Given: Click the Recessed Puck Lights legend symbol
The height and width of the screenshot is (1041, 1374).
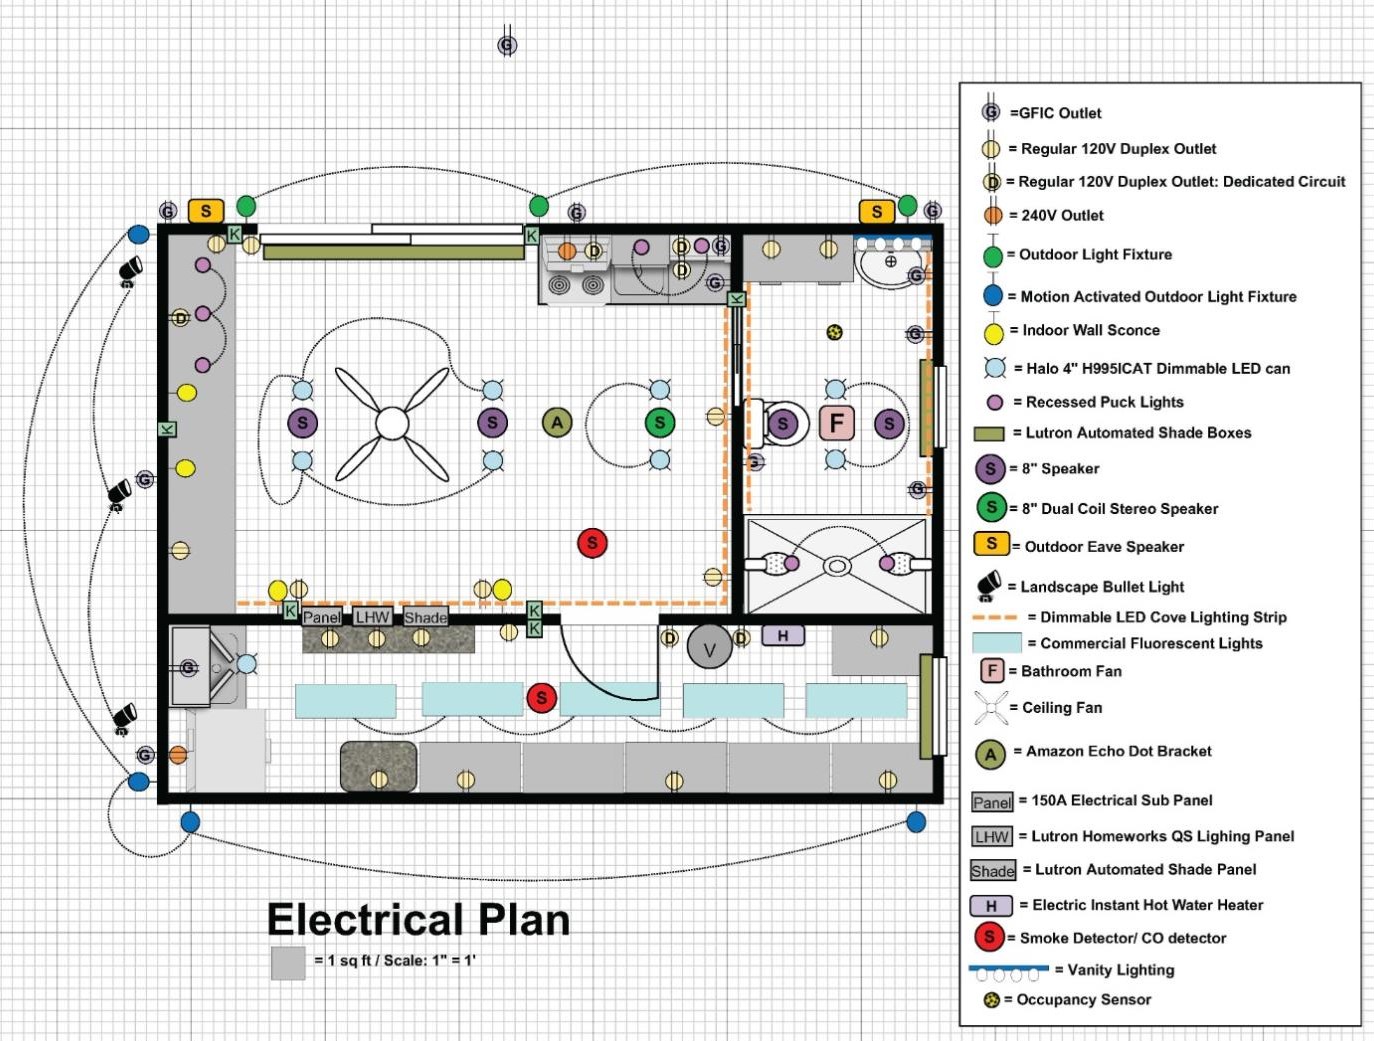Looking at the screenshot, I should pos(995,402).
